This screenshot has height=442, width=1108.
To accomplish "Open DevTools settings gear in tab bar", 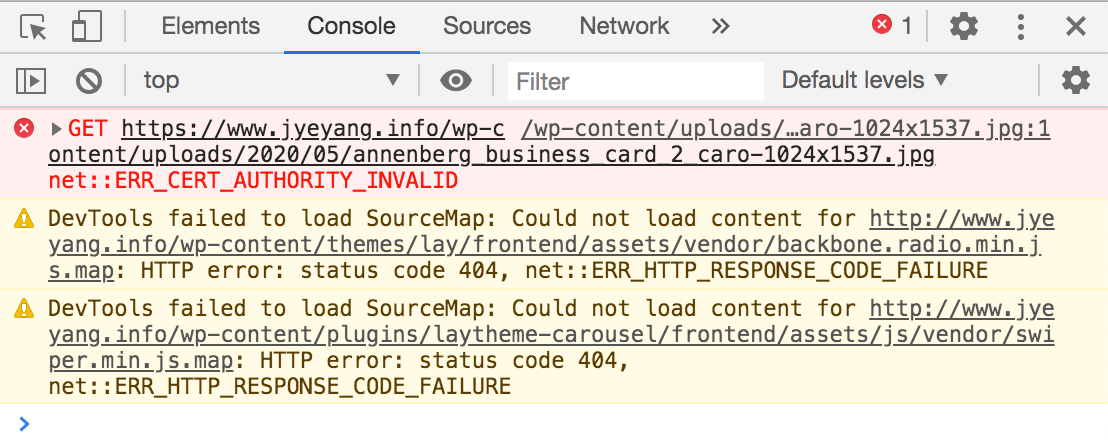I will [964, 27].
